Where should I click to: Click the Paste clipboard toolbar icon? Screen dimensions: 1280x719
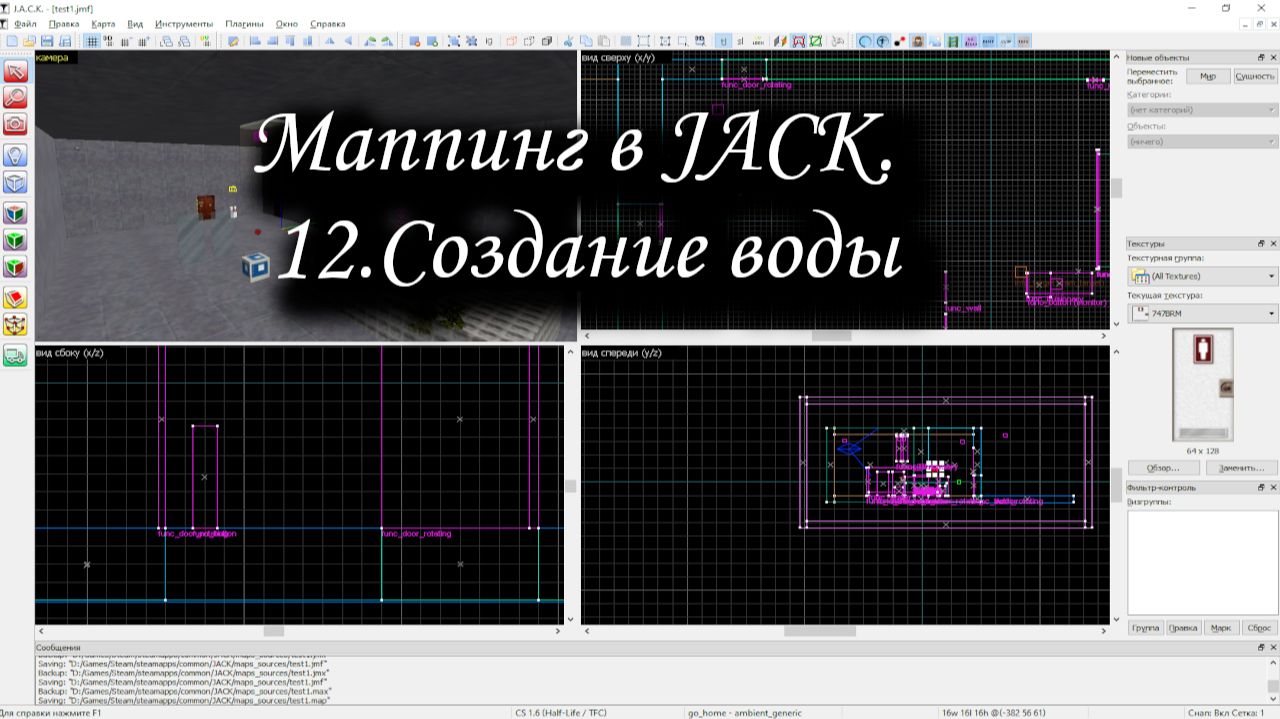click(x=604, y=41)
